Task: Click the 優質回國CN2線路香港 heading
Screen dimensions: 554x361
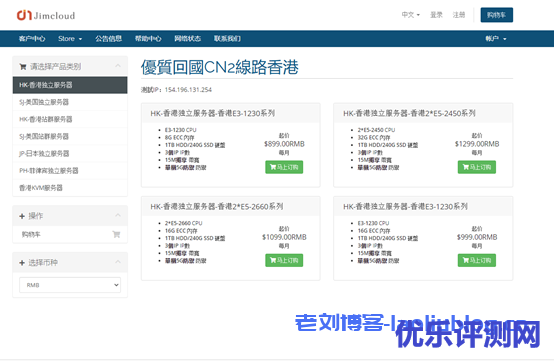Action: (x=220, y=67)
